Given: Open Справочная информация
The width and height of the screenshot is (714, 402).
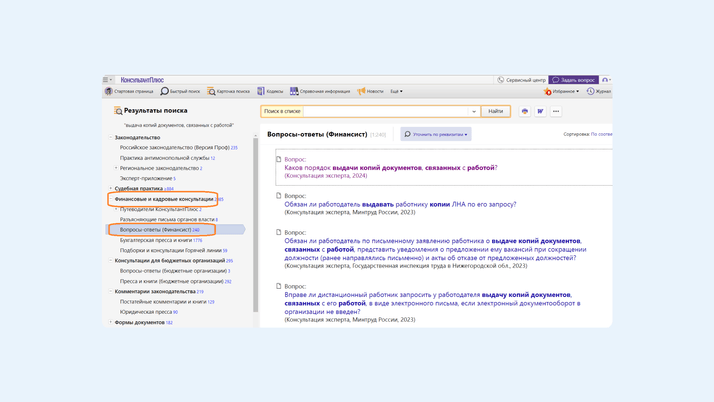Looking at the screenshot, I should pos(320,91).
